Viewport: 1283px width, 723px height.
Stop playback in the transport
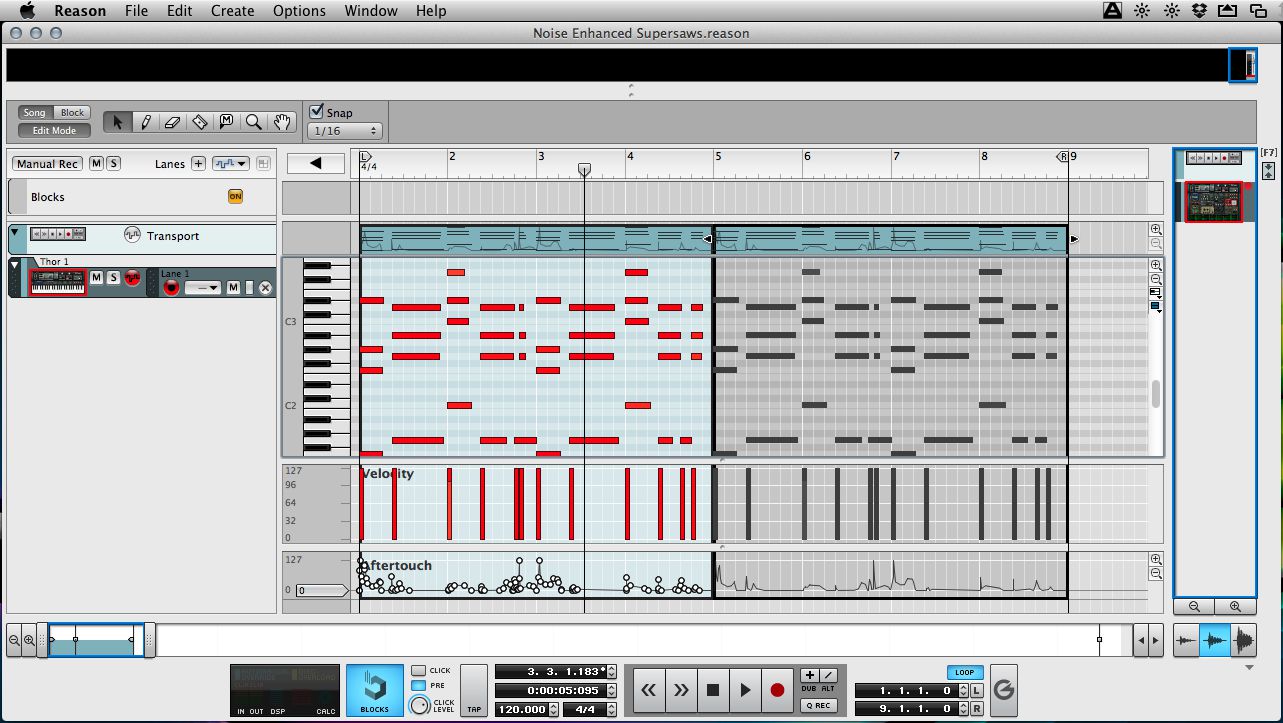(713, 690)
